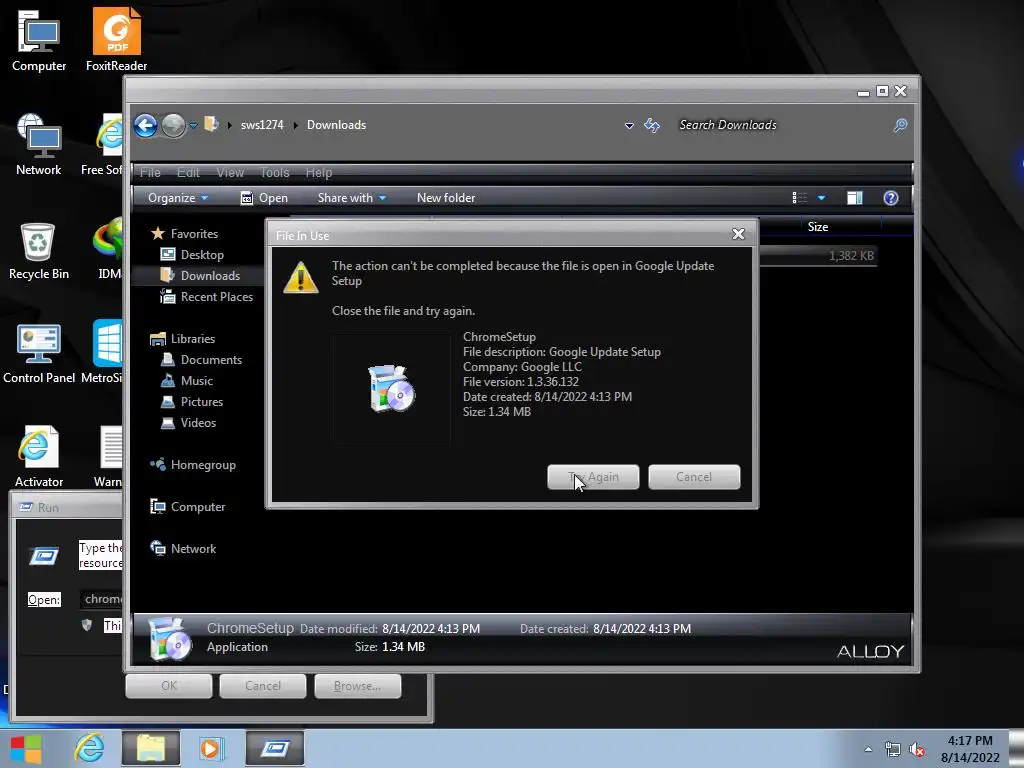Screen dimensions: 1024x768
Task: Click ChromeSetup icon in details pane
Action: click(x=169, y=639)
